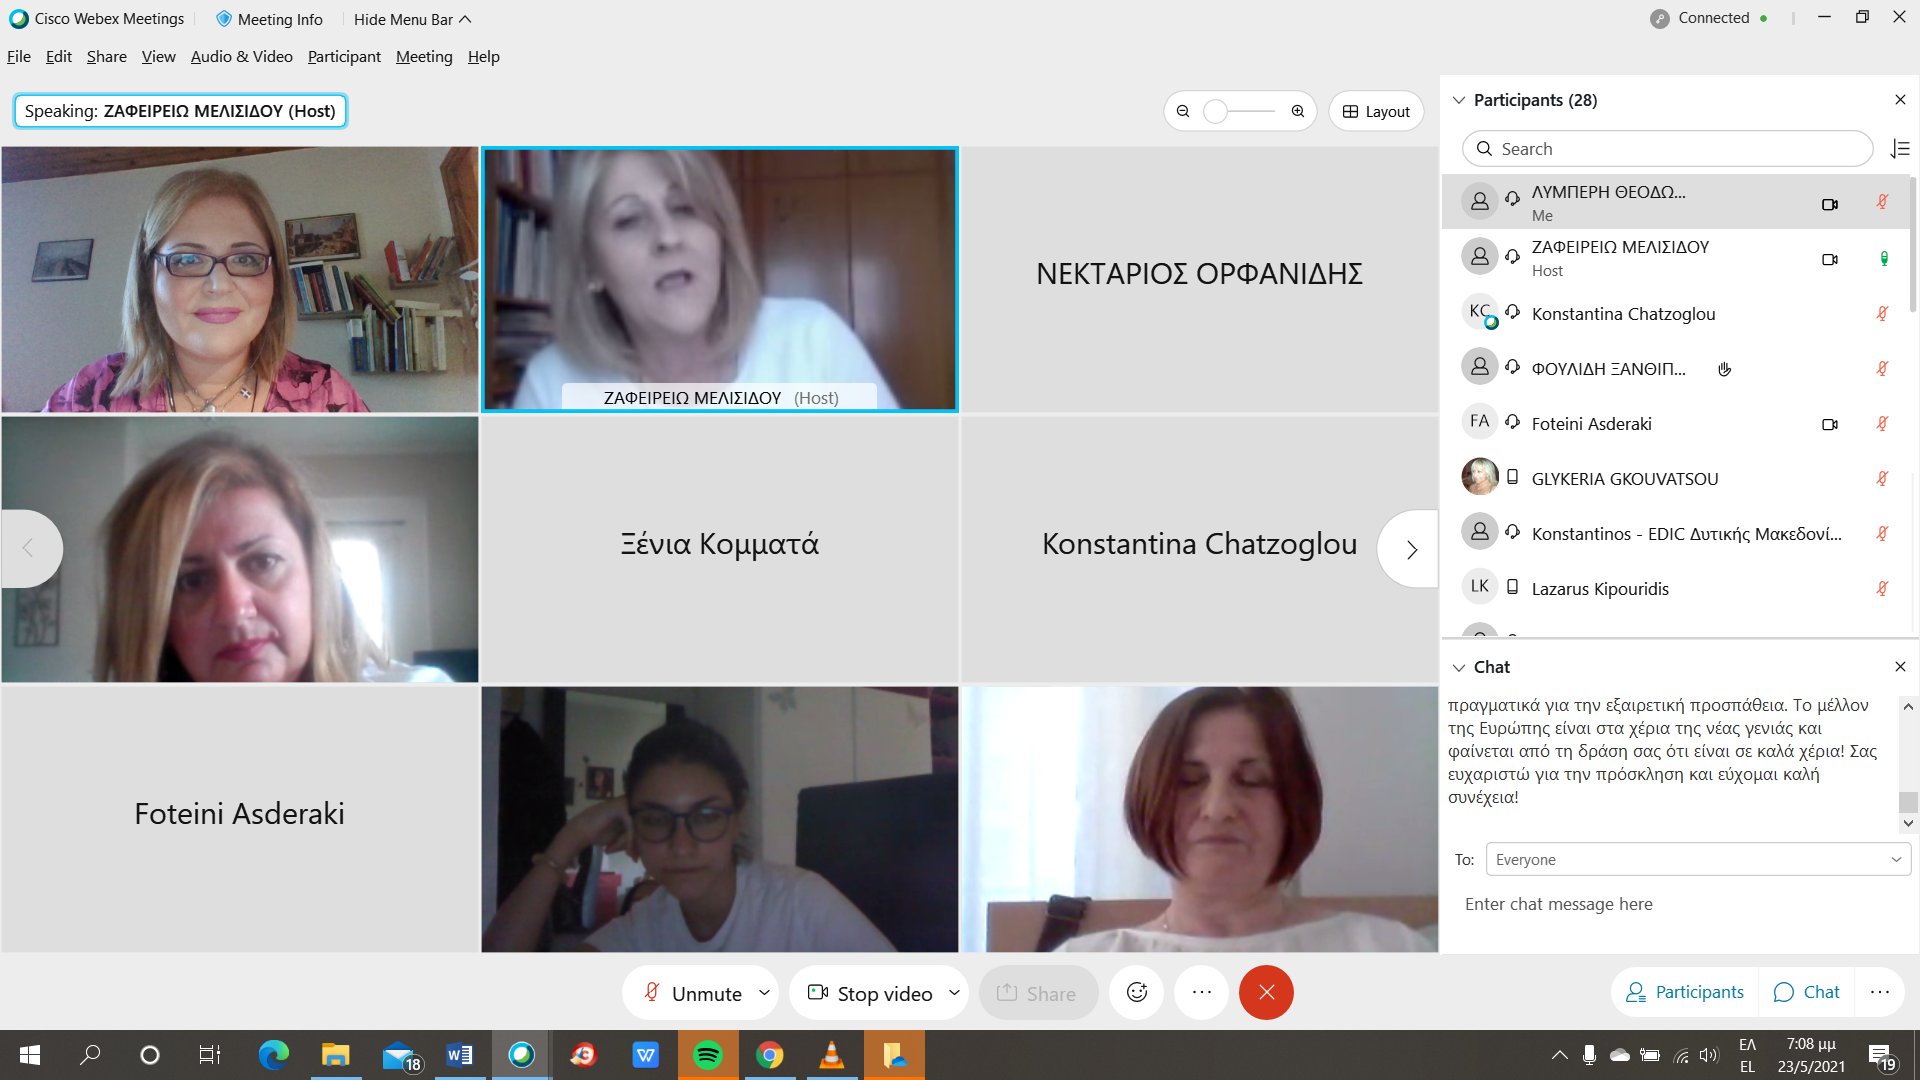Image resolution: width=1920 pixels, height=1080 pixels.
Task: Click the Layout button
Action: pos(1376,111)
